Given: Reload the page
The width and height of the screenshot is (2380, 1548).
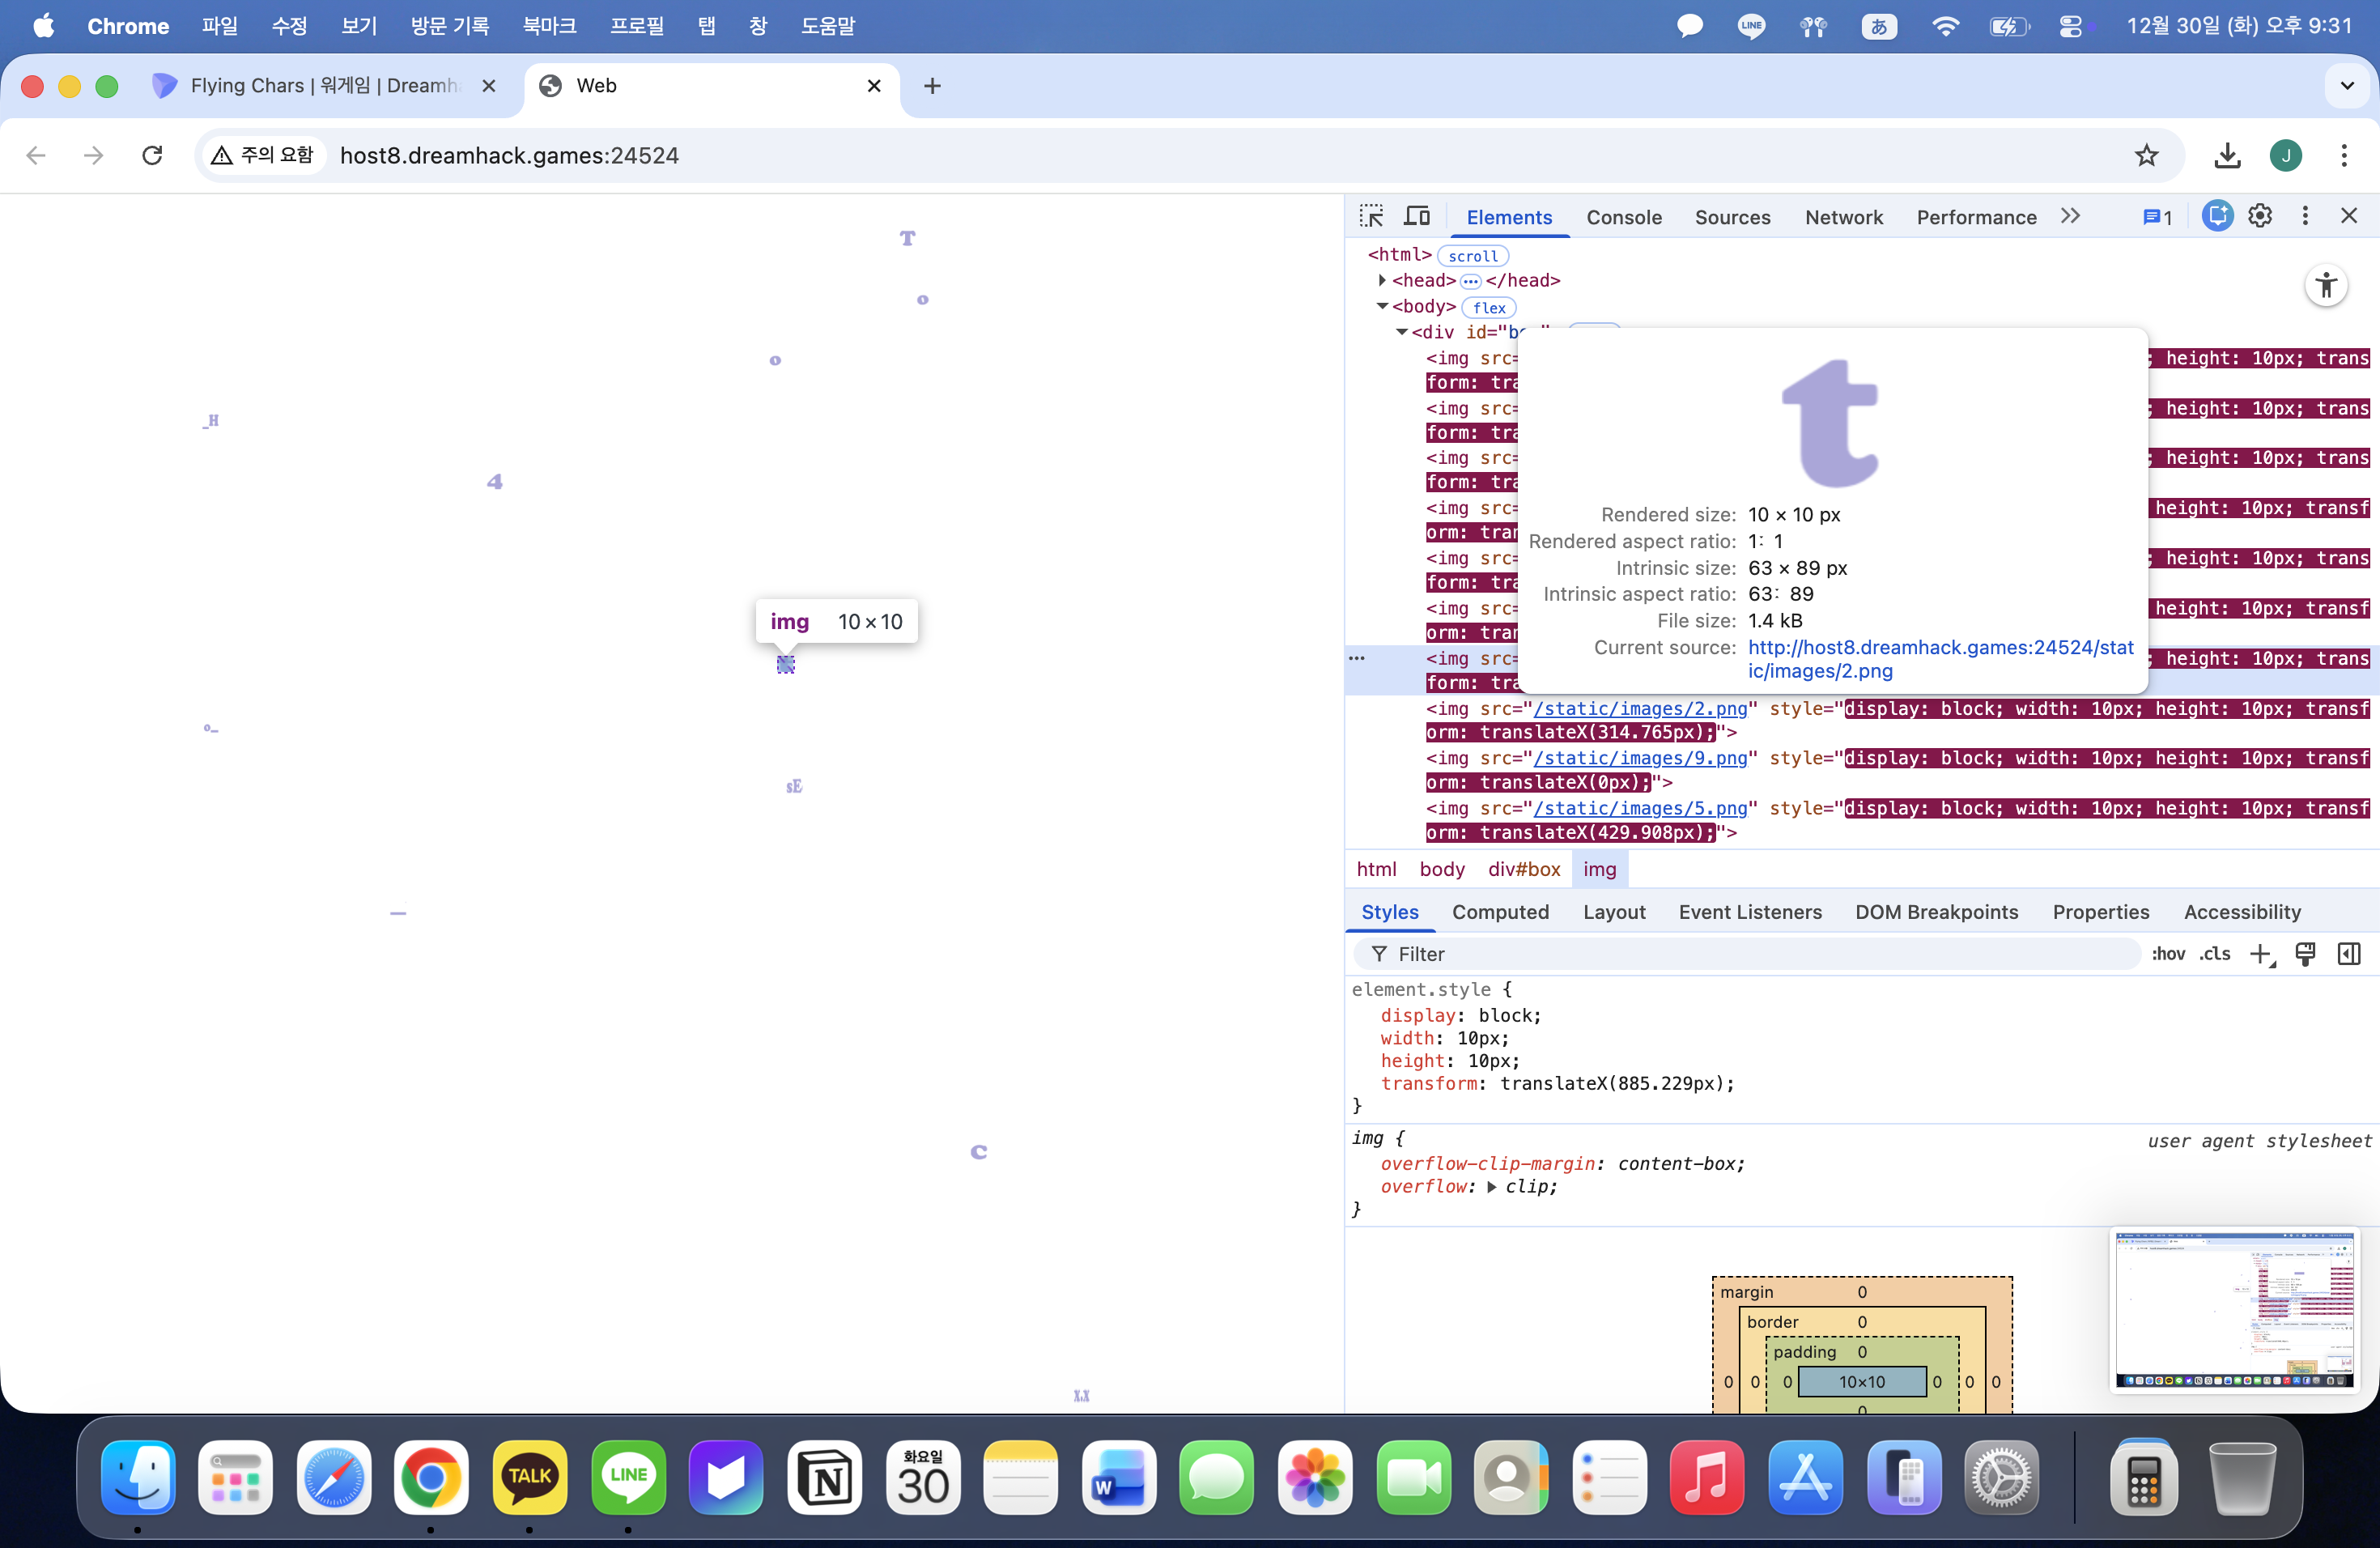Looking at the screenshot, I should [152, 156].
